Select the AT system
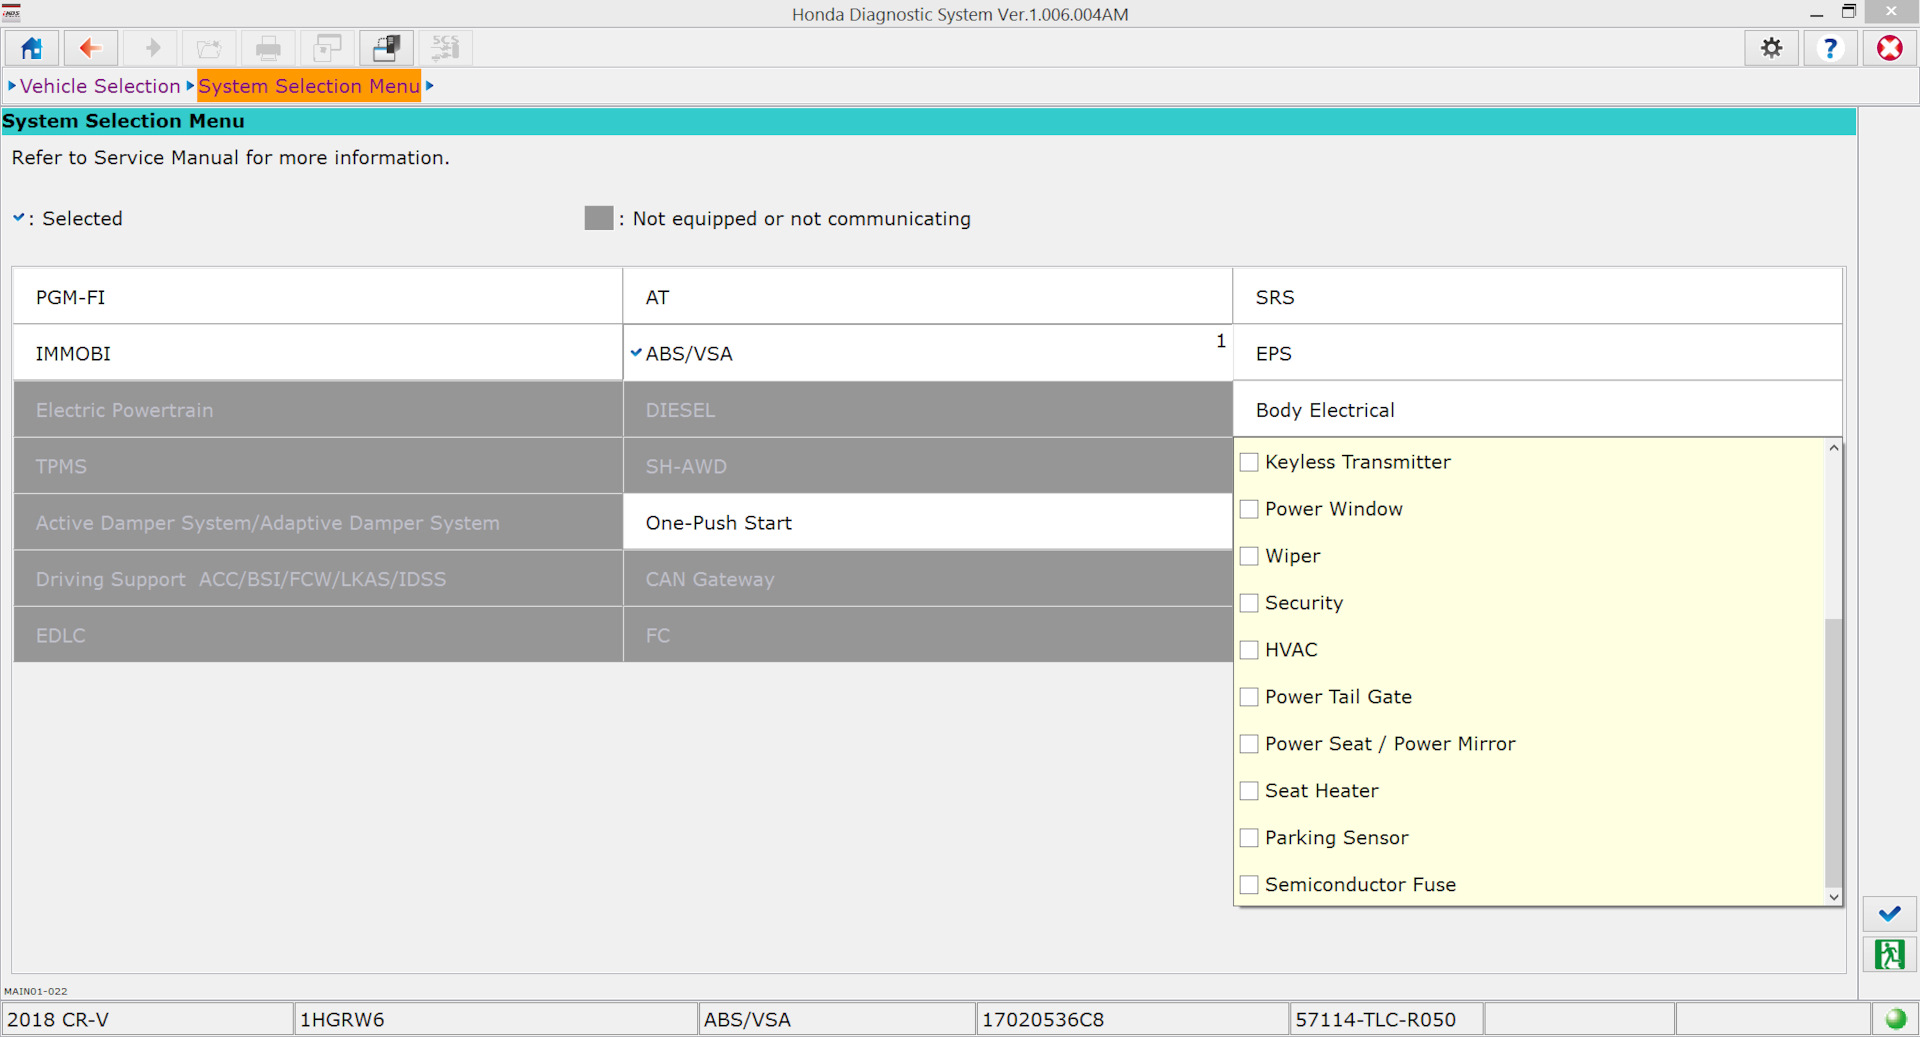1920x1037 pixels. [x=927, y=297]
